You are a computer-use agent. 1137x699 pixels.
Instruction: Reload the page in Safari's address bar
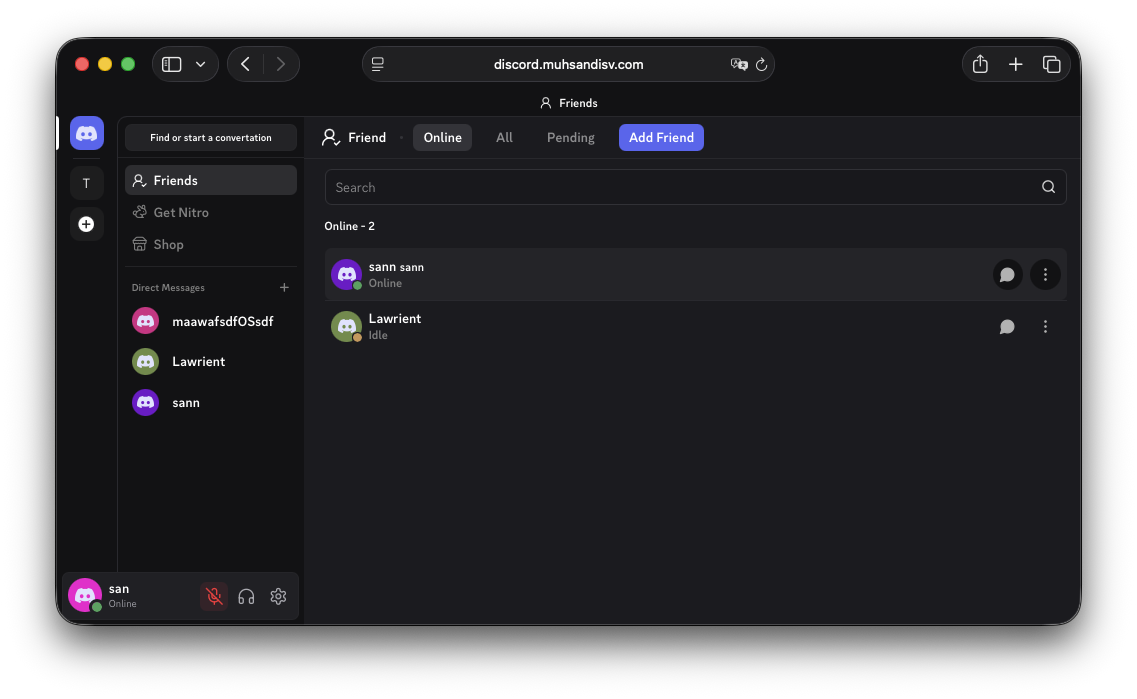[x=762, y=64]
